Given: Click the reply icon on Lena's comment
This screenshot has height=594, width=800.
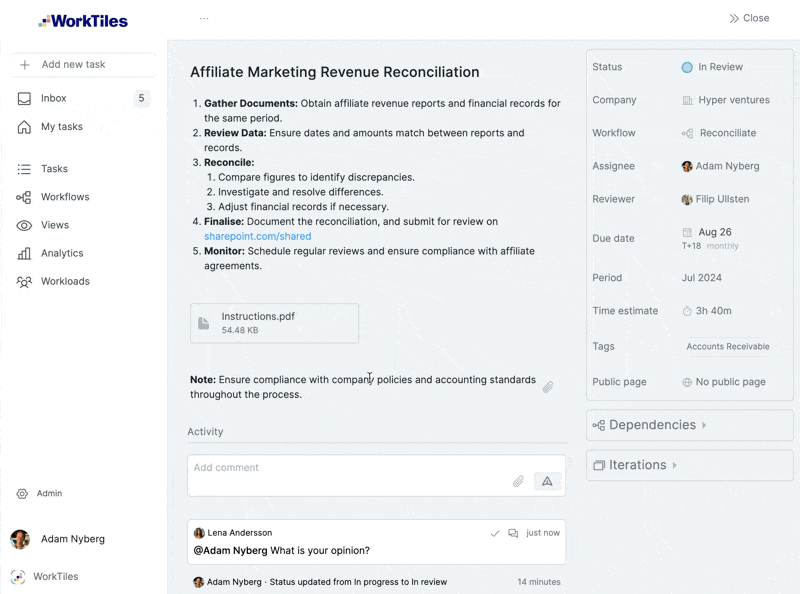Looking at the screenshot, I should coord(513,533).
